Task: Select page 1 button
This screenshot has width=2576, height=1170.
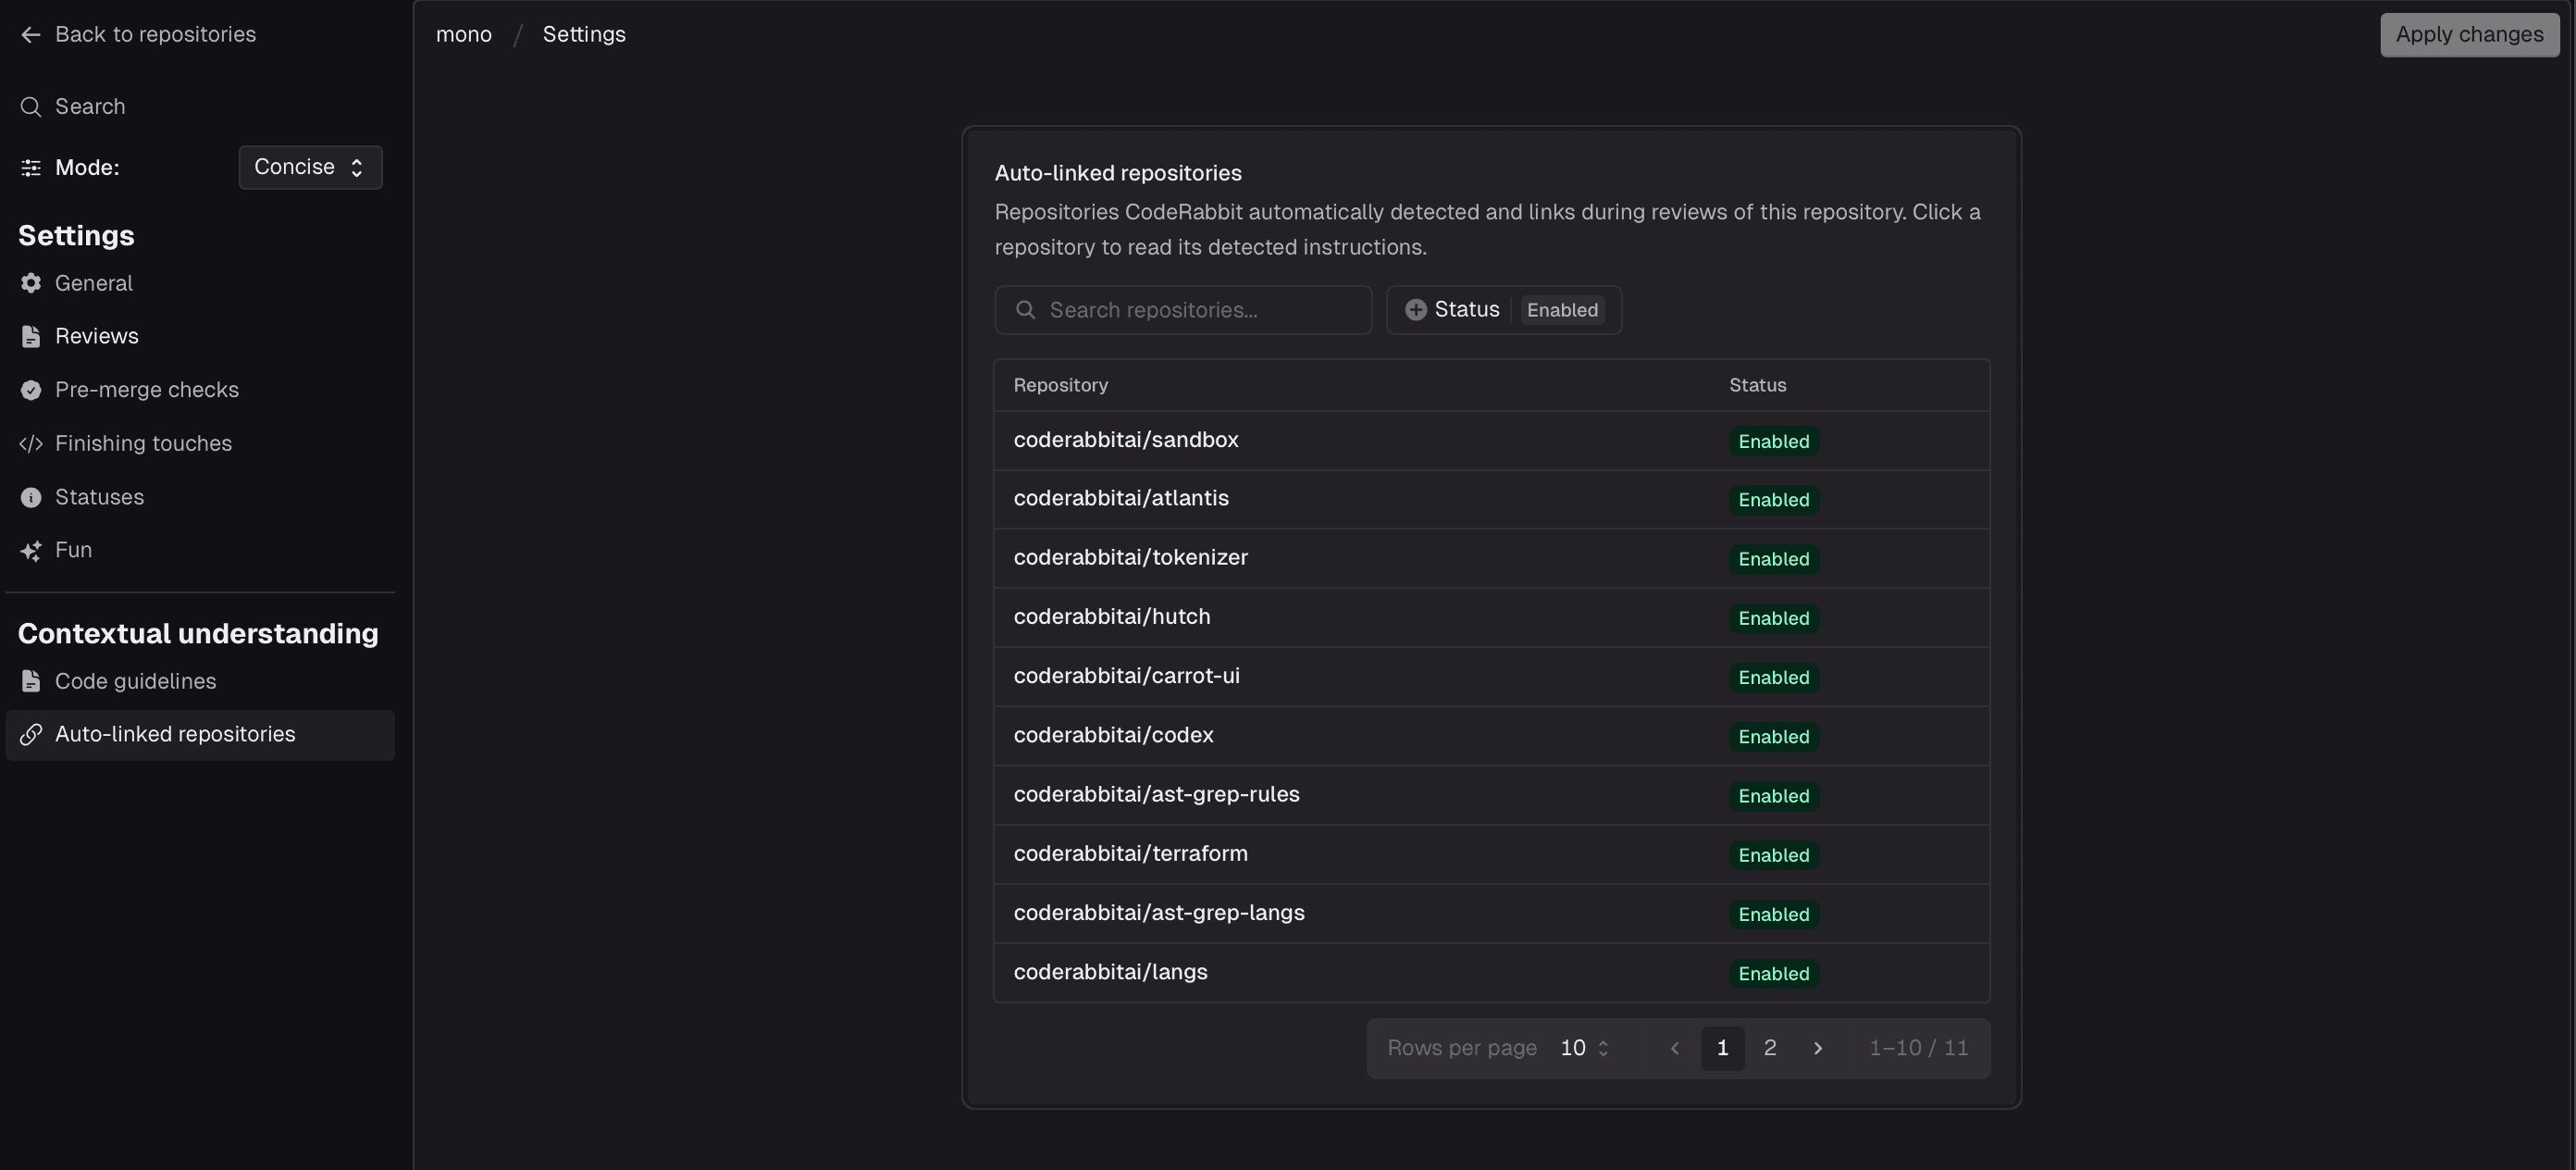Action: (x=1722, y=1048)
